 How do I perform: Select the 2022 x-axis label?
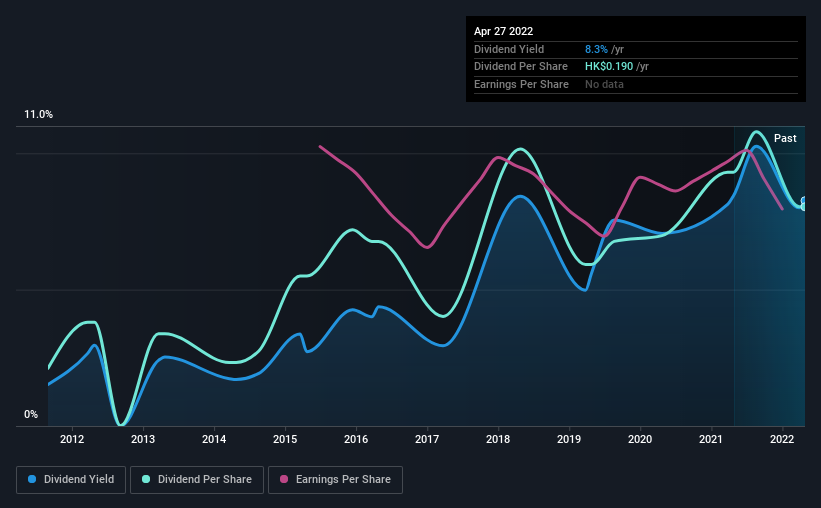782,439
